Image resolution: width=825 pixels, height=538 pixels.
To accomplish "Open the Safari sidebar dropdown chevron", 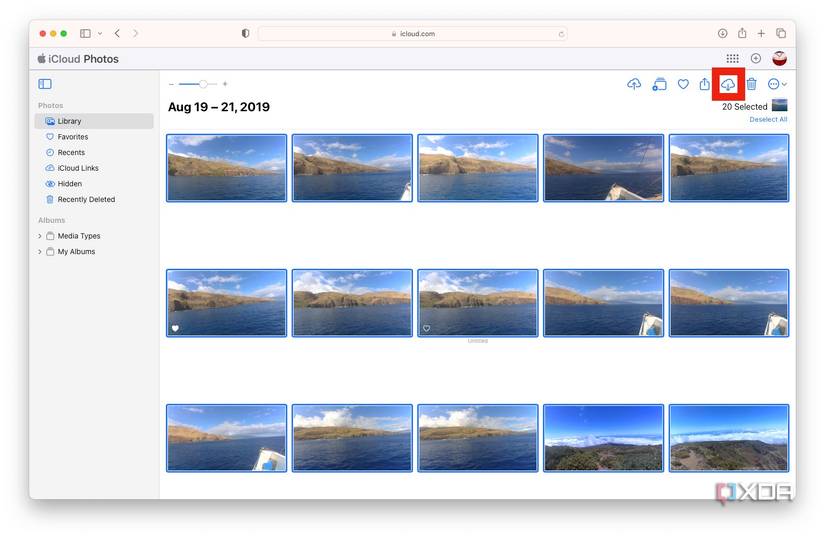I will (x=100, y=33).
